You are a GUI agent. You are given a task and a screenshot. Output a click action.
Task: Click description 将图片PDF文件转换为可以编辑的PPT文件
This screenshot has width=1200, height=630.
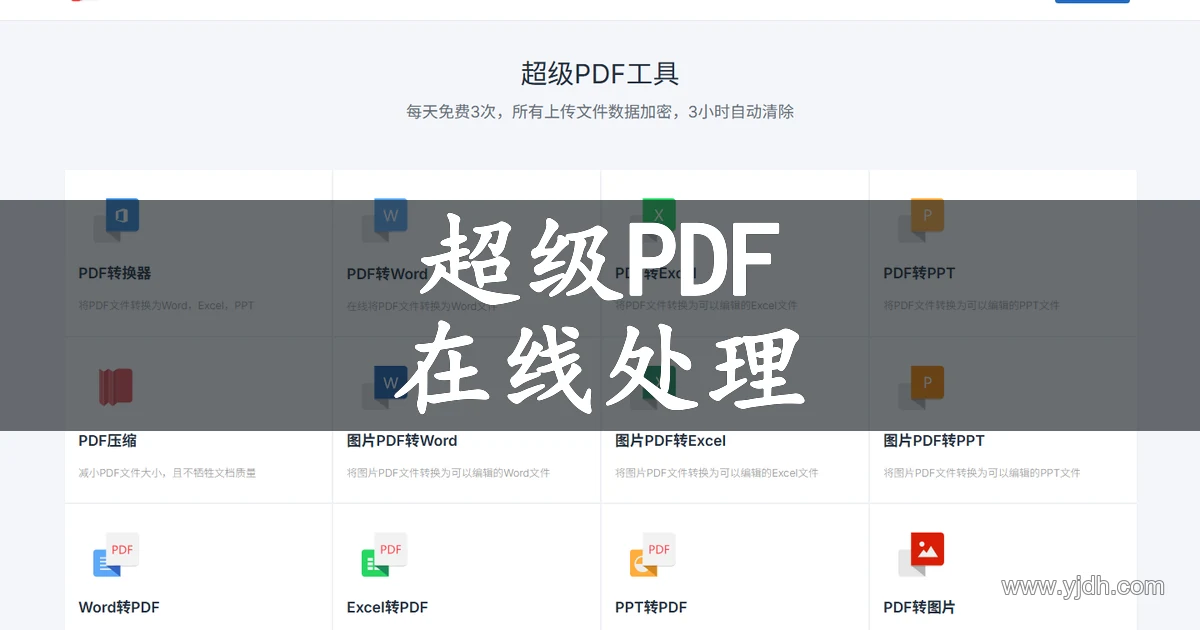[982, 472]
